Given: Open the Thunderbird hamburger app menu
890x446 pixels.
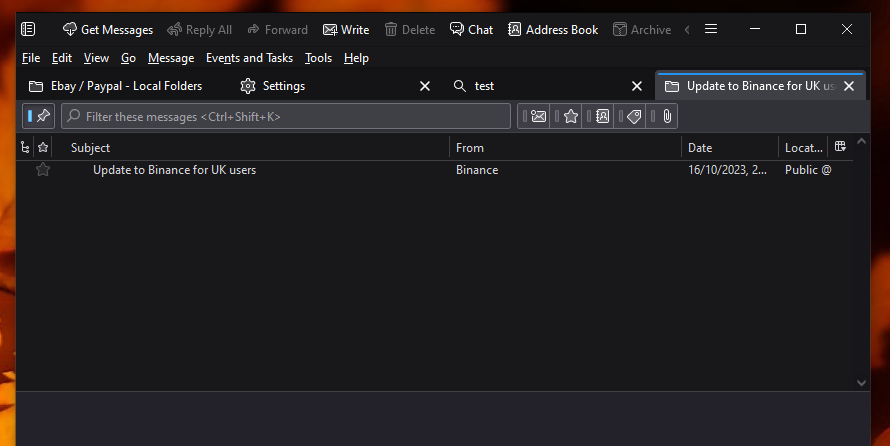Looking at the screenshot, I should click(711, 30).
